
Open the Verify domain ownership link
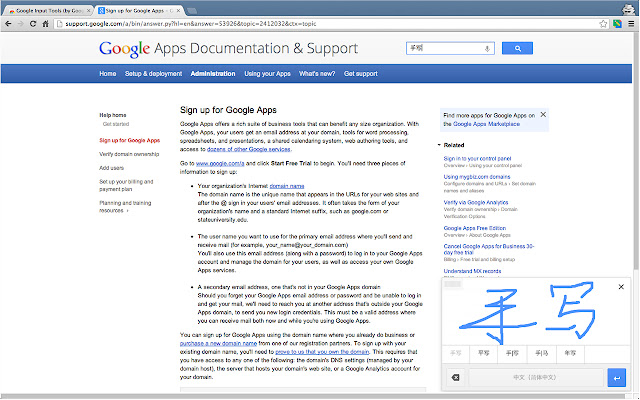(x=130, y=154)
